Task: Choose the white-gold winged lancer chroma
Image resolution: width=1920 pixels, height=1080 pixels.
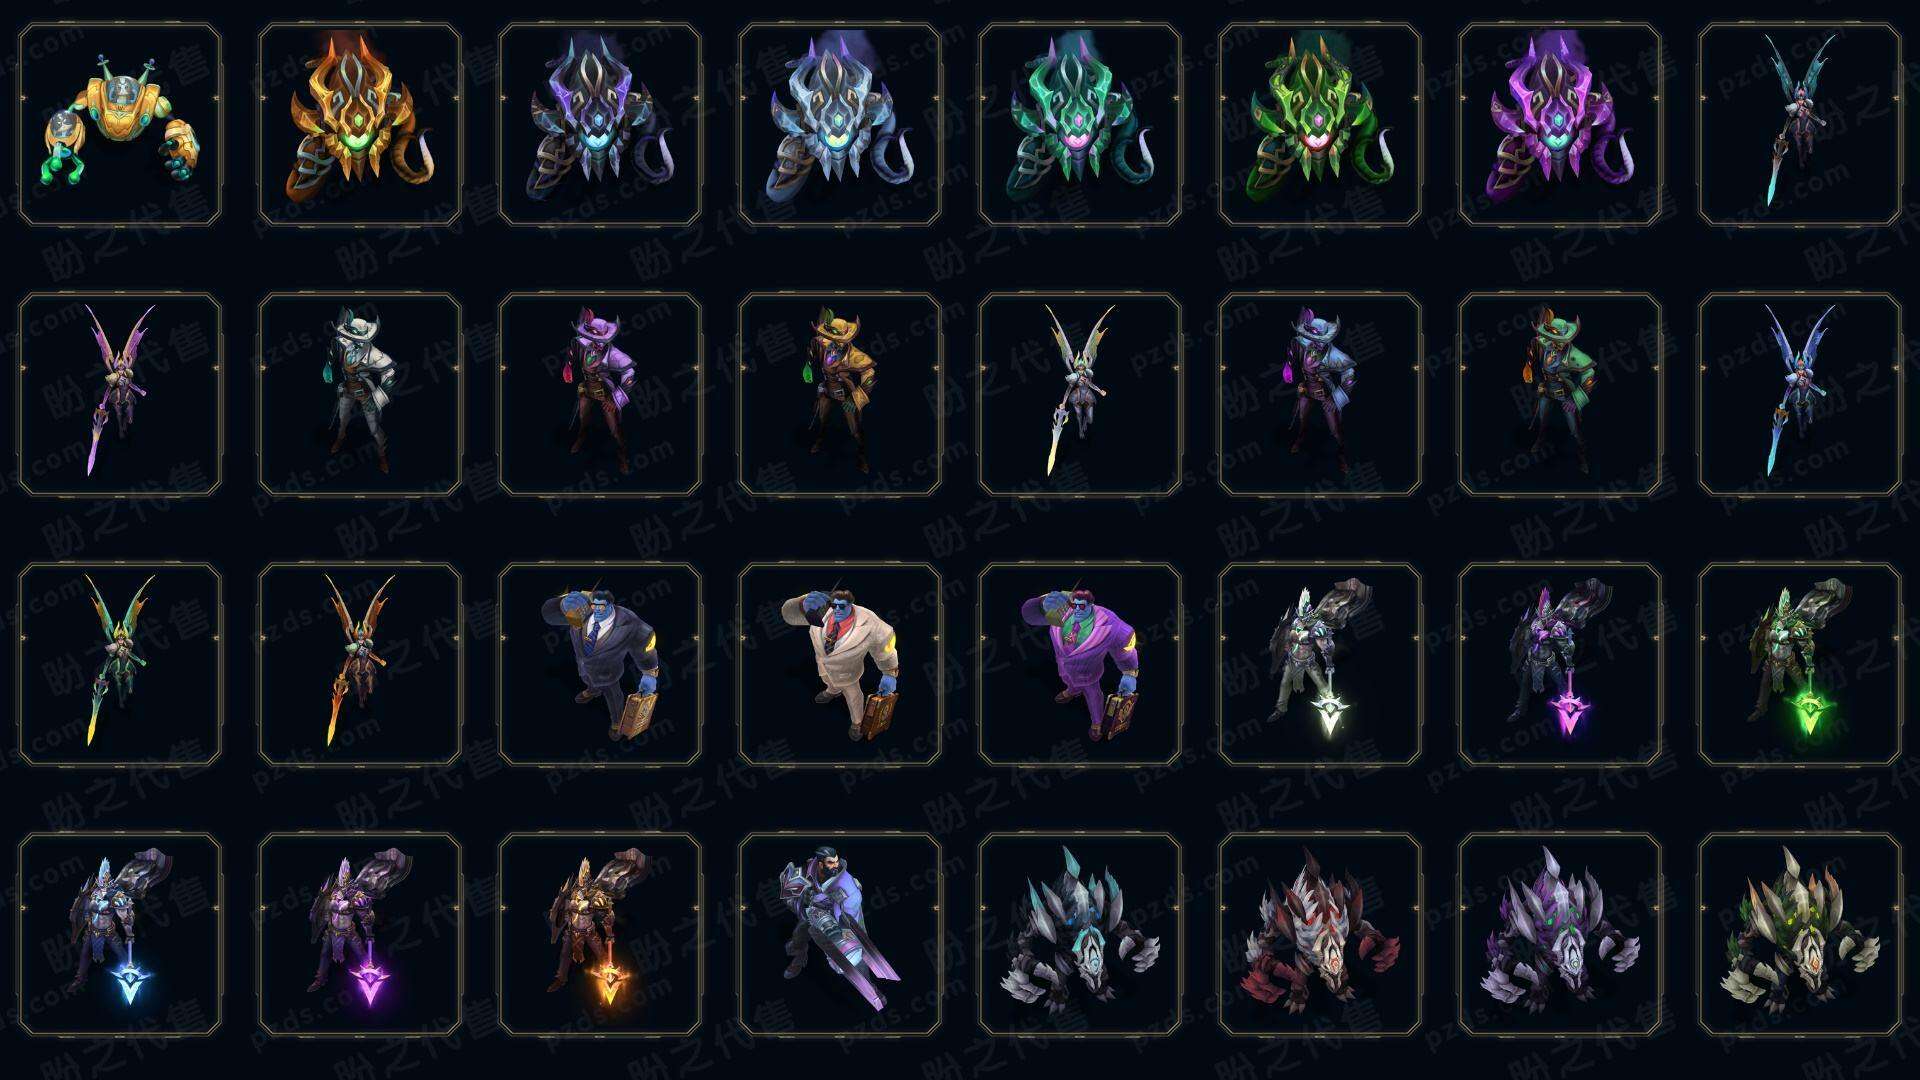Action: pyautogui.click(x=1080, y=394)
